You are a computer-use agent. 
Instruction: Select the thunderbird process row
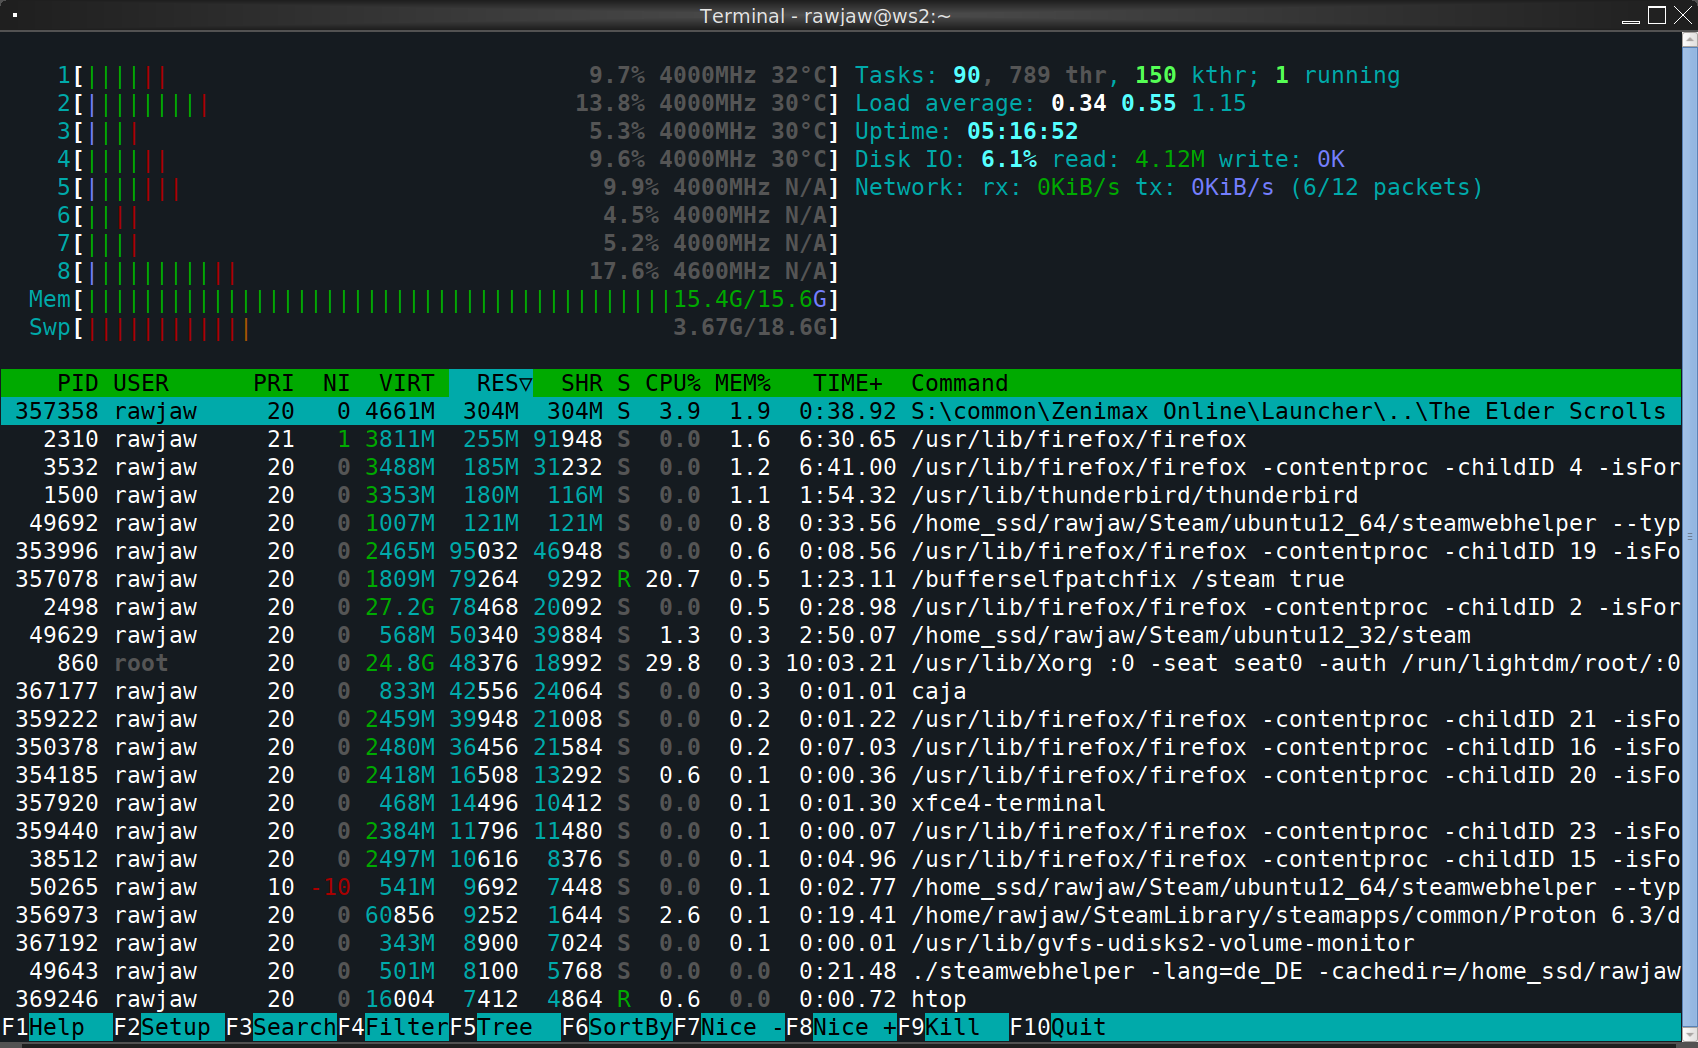coord(841,495)
